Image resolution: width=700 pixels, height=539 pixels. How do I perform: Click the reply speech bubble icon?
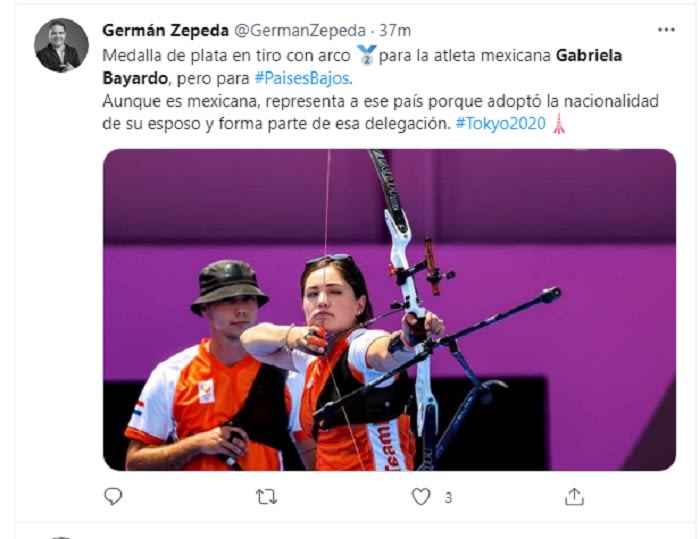[x=113, y=496]
